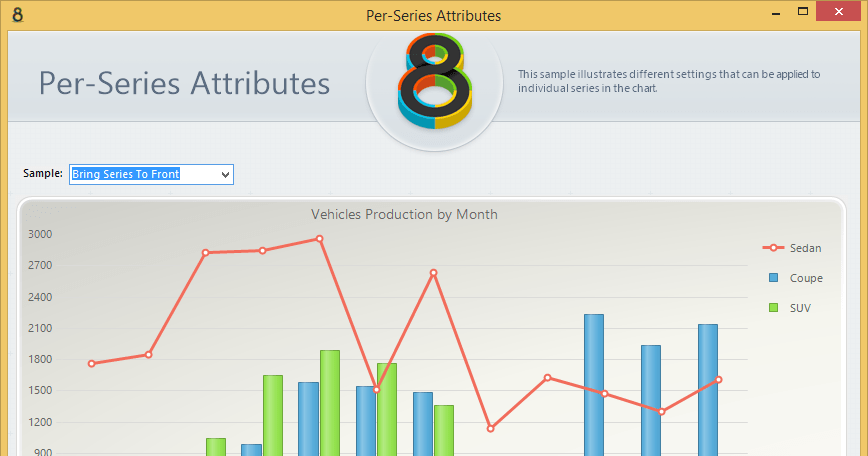Screen dimensions: 868x456
Task: Click the 1500 axis label
Action: 40,391
